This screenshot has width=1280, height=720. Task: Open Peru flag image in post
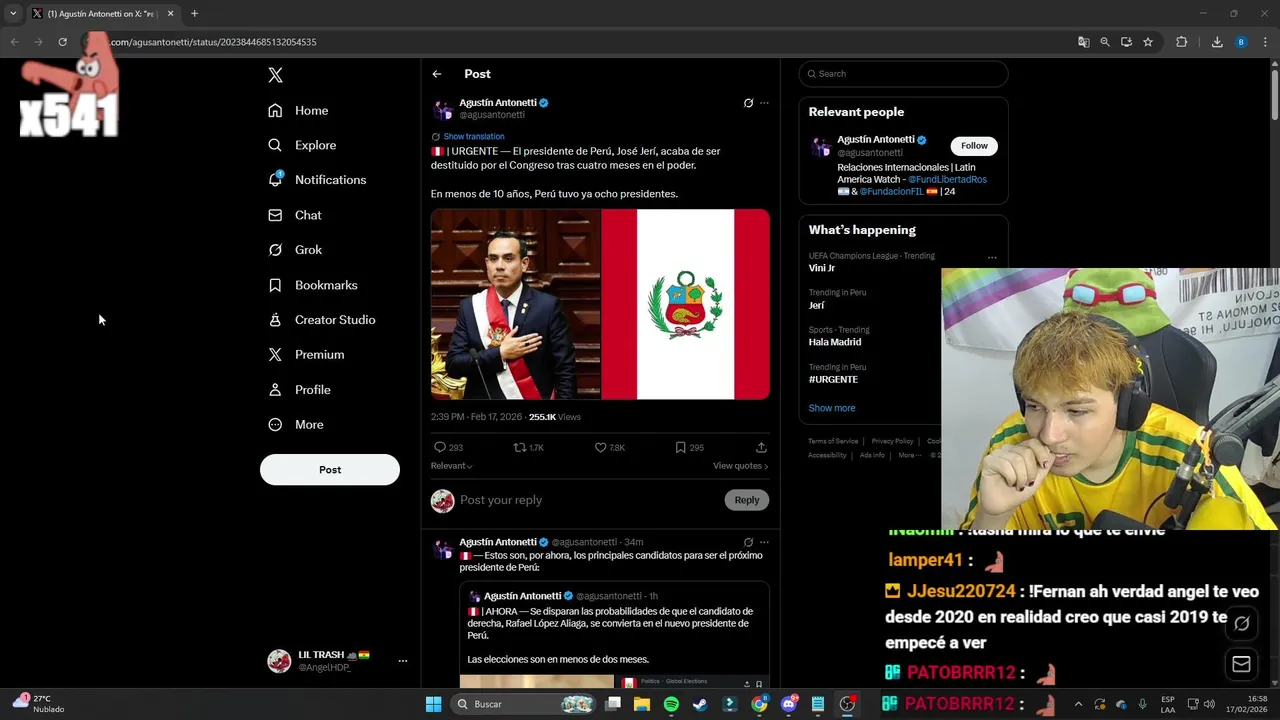(x=686, y=304)
